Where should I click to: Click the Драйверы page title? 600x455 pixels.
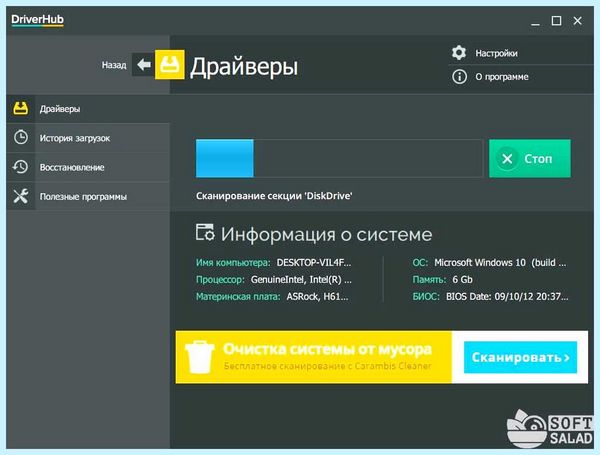click(244, 67)
